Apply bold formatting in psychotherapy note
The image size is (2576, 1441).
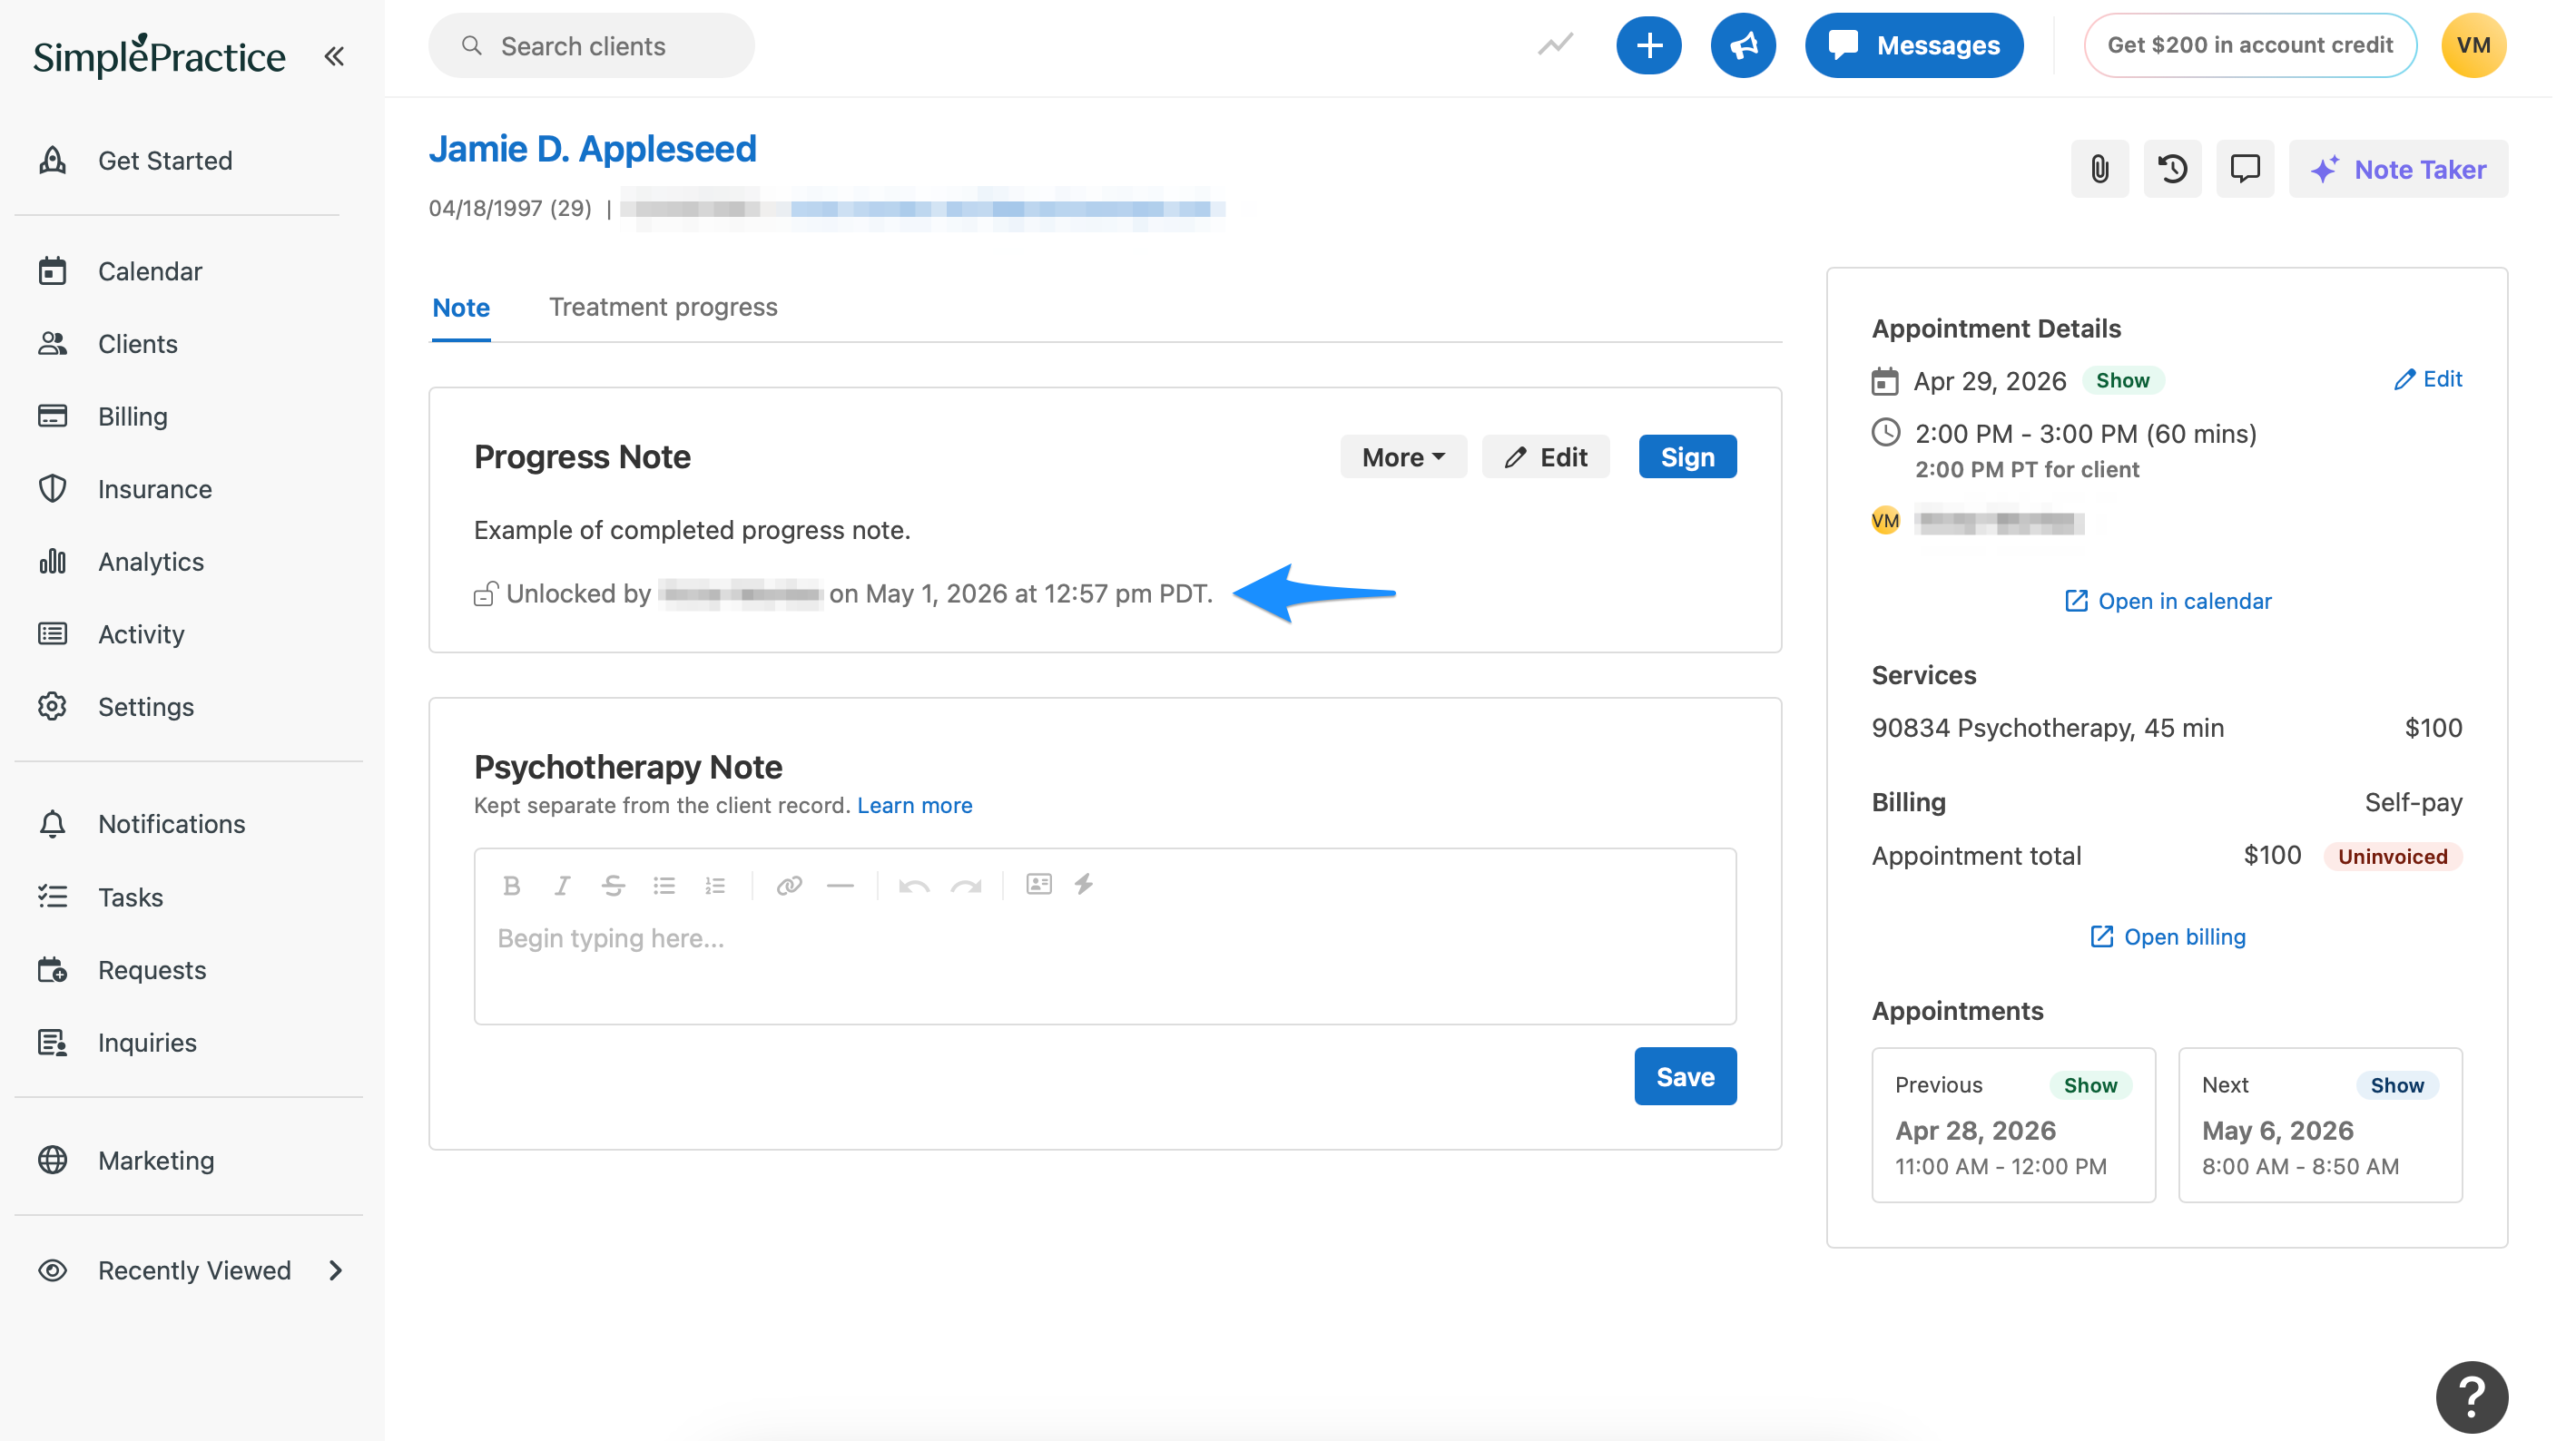512,885
